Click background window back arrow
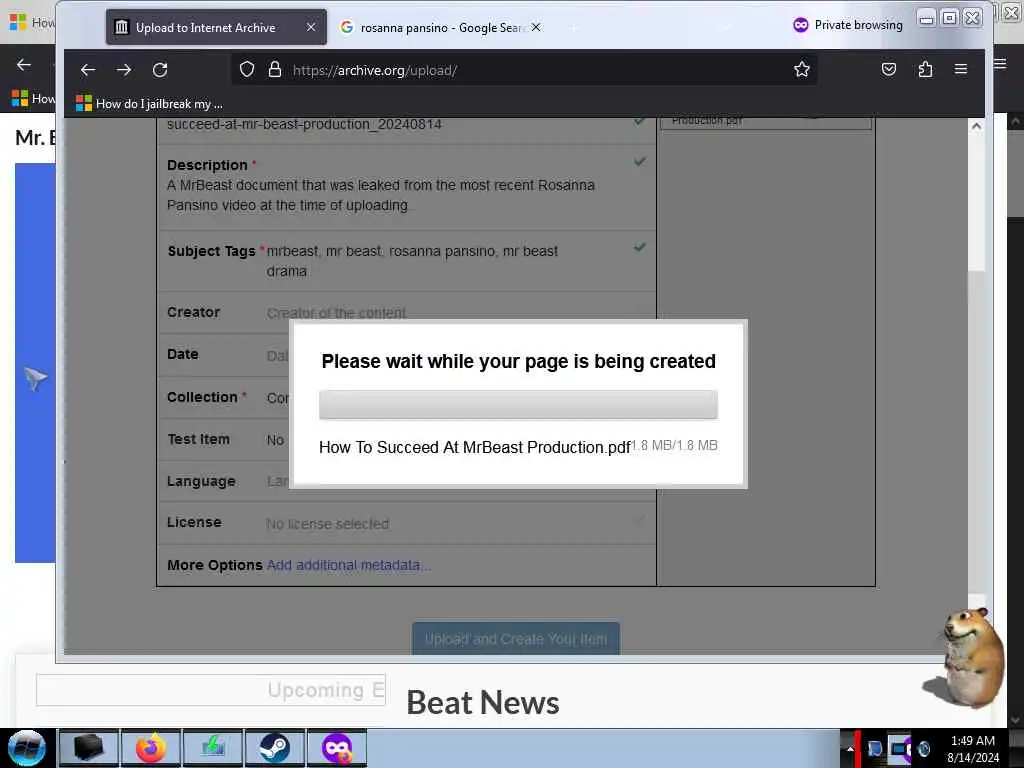The image size is (1024, 768). click(24, 65)
